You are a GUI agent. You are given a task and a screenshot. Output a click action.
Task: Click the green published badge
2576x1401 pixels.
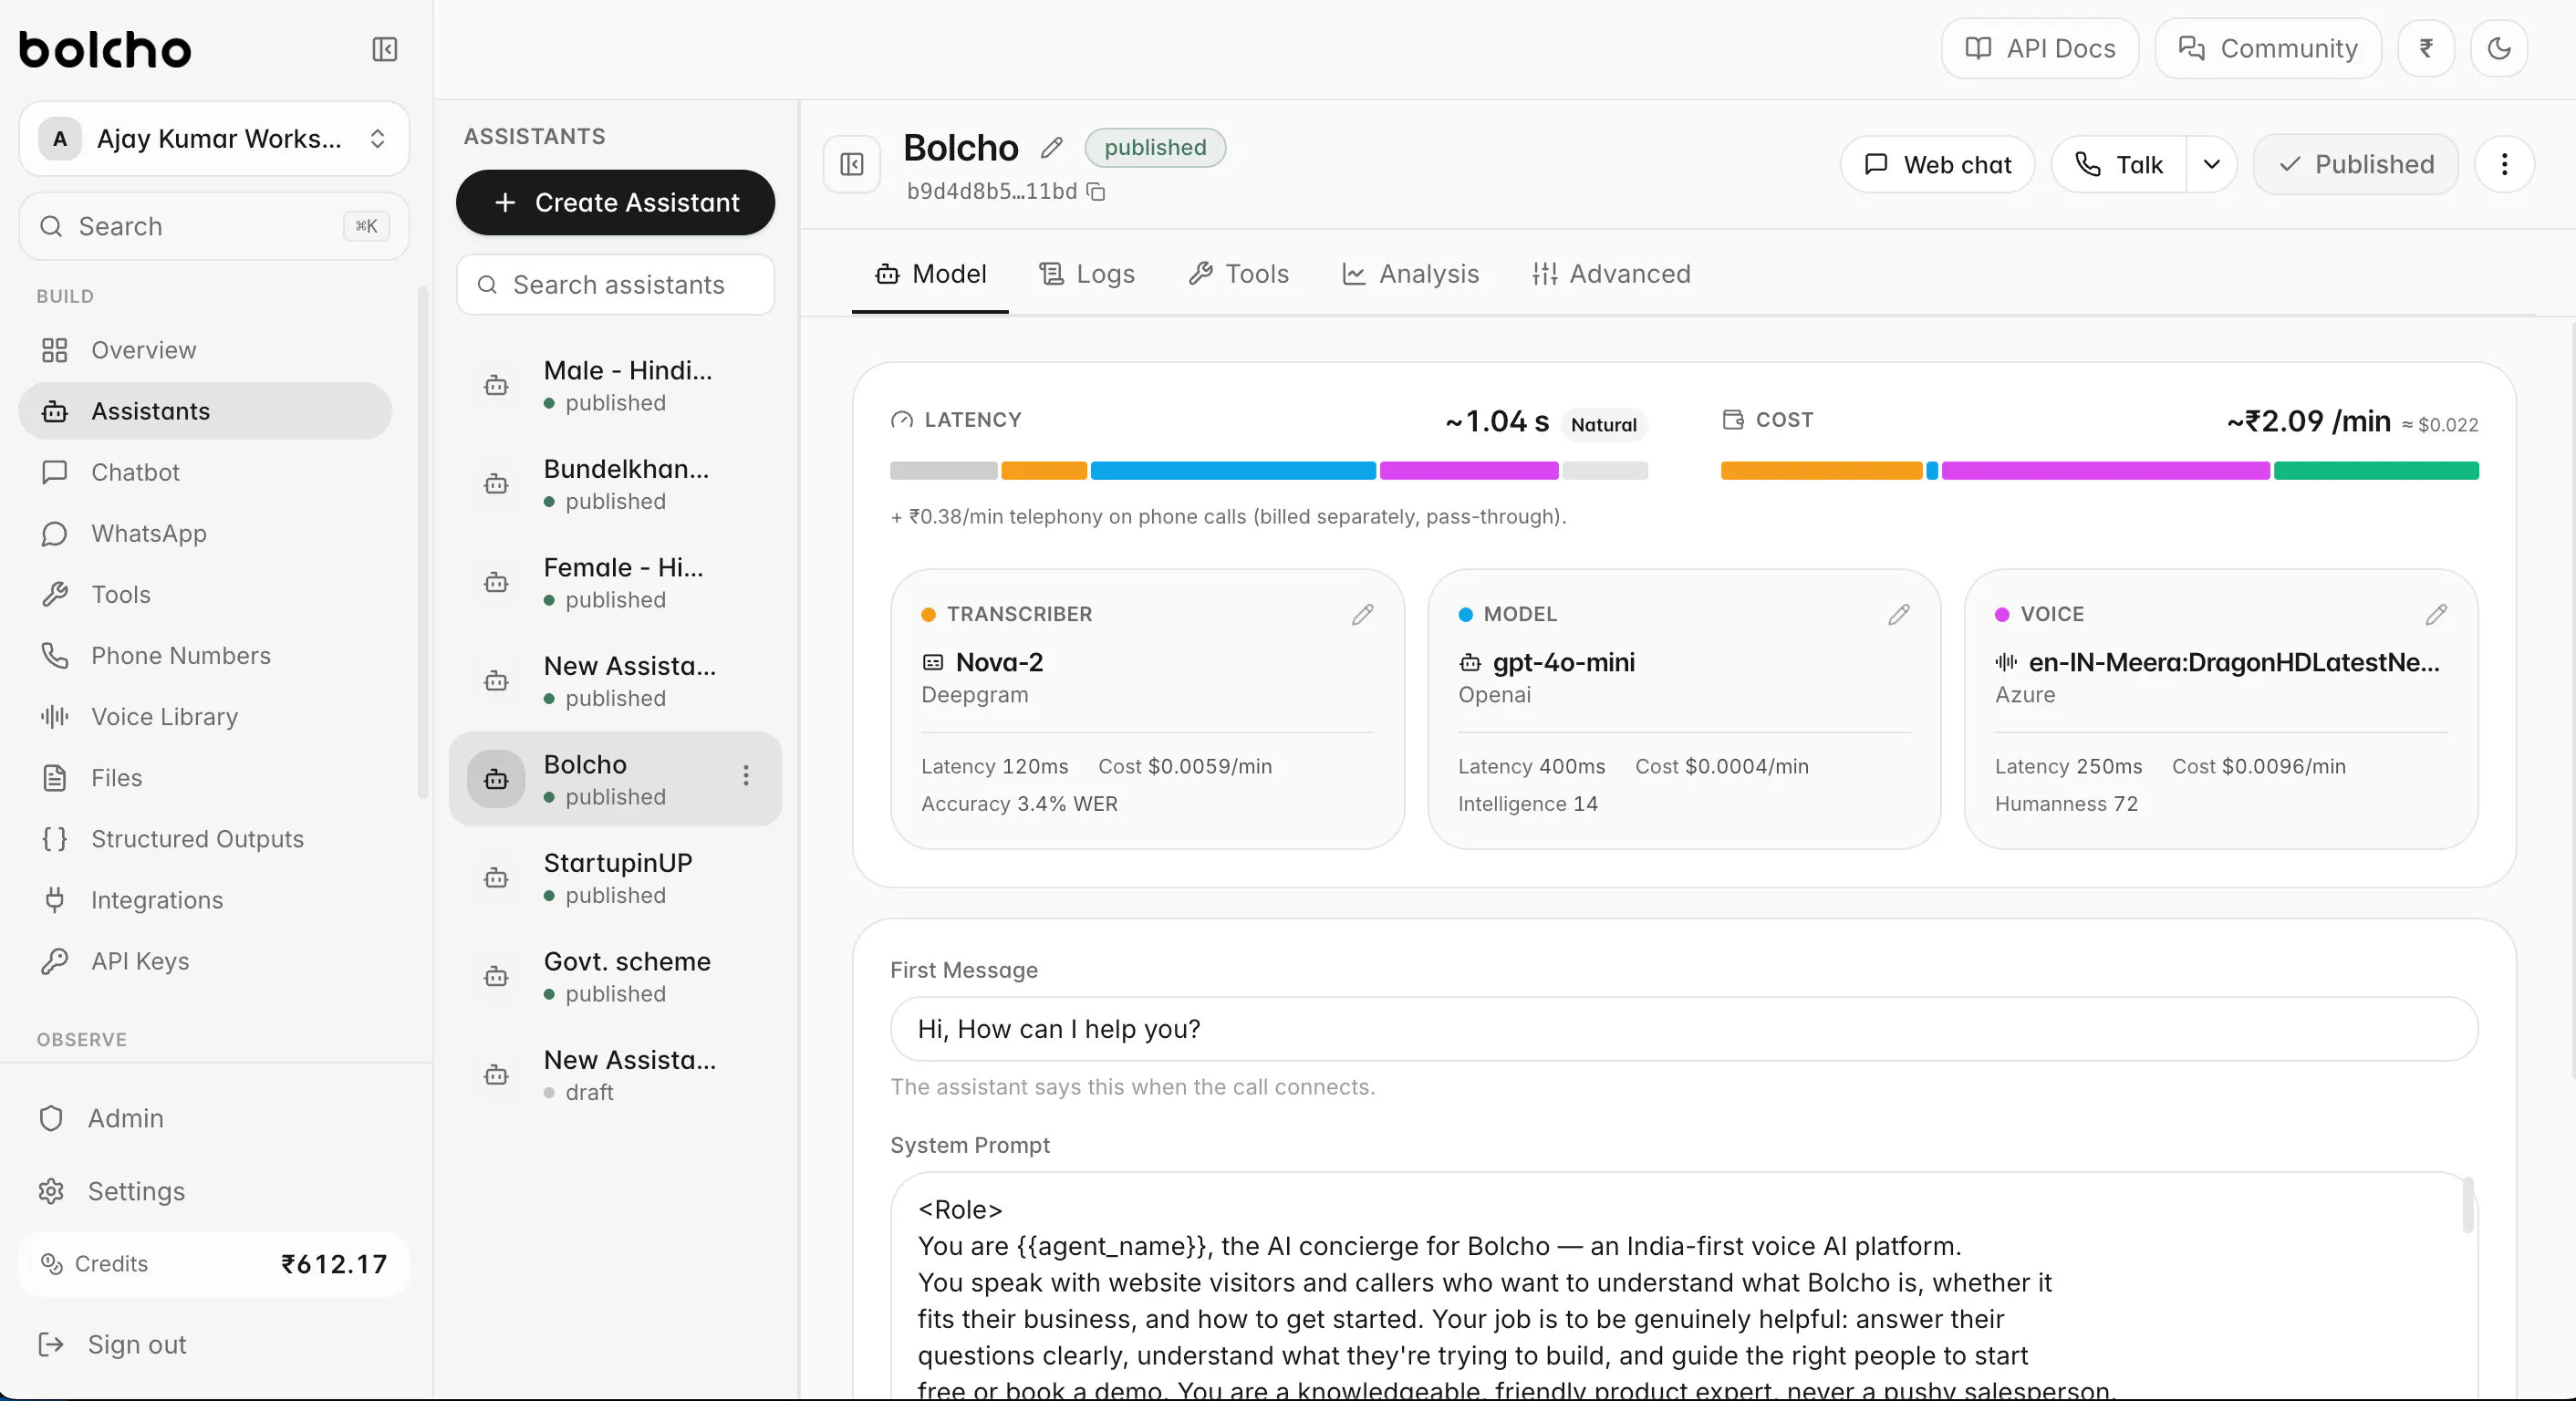click(1155, 147)
